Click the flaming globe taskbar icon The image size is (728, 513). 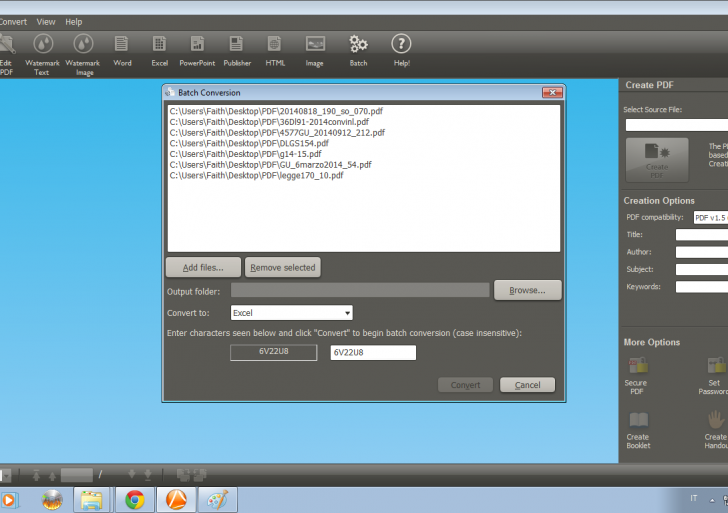pyautogui.click(x=52, y=500)
